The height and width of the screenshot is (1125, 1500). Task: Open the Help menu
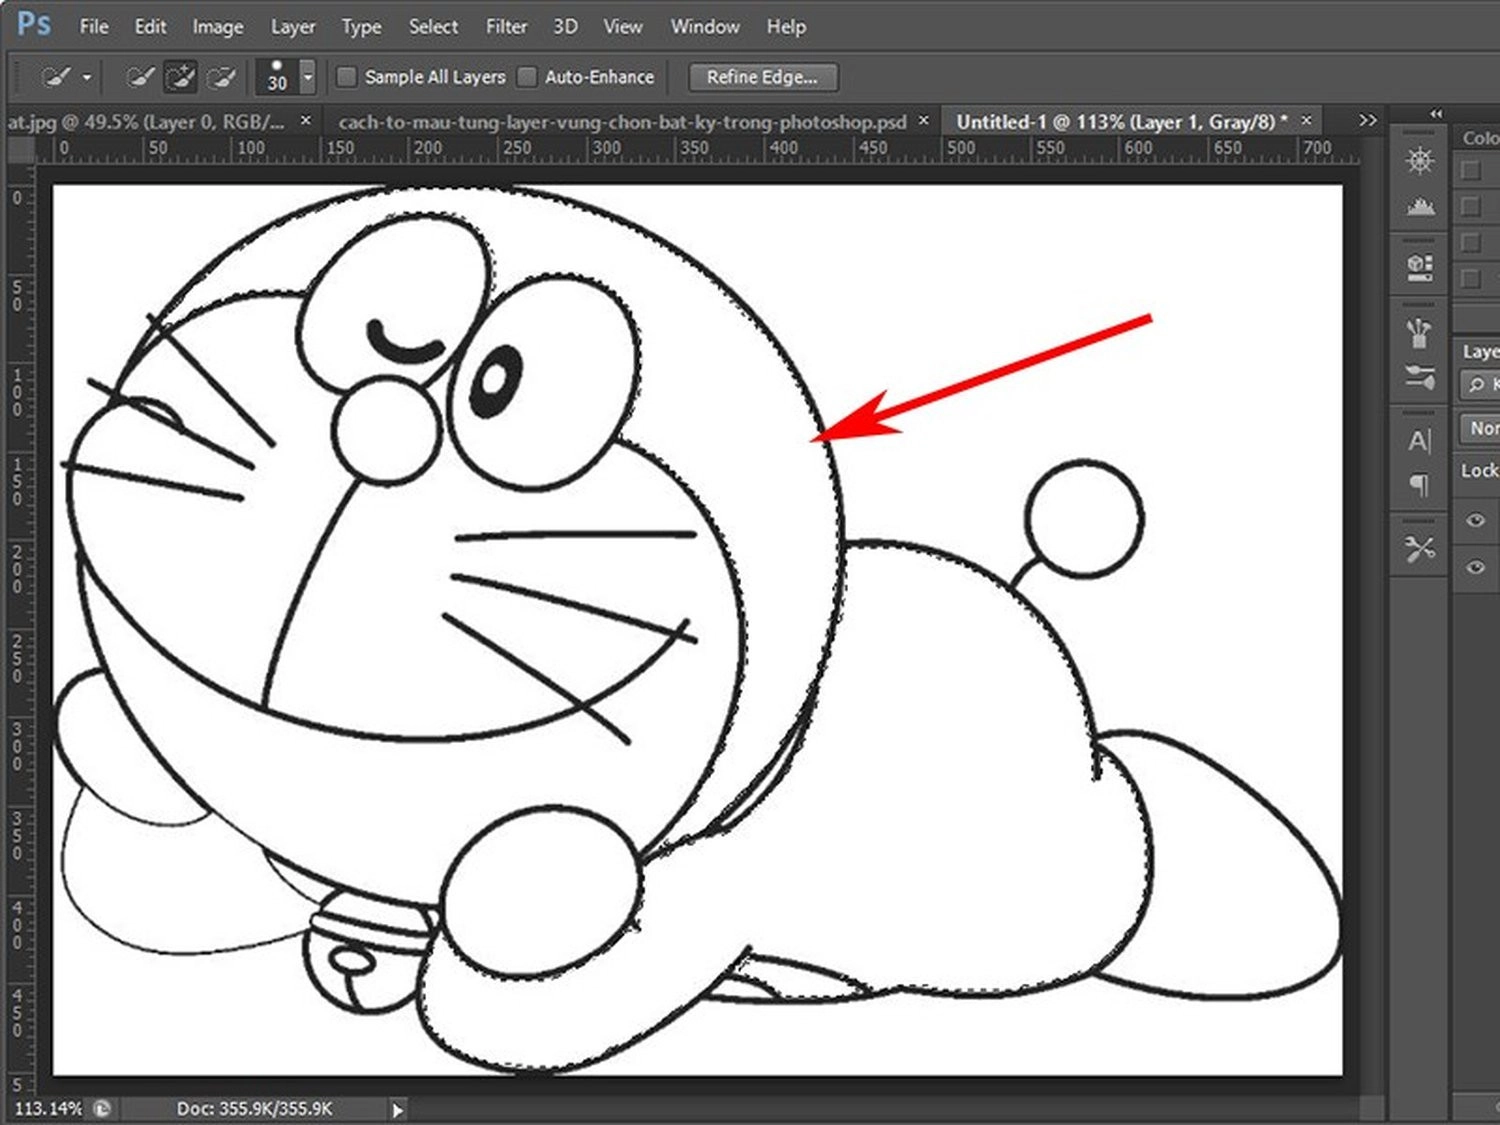tap(786, 27)
